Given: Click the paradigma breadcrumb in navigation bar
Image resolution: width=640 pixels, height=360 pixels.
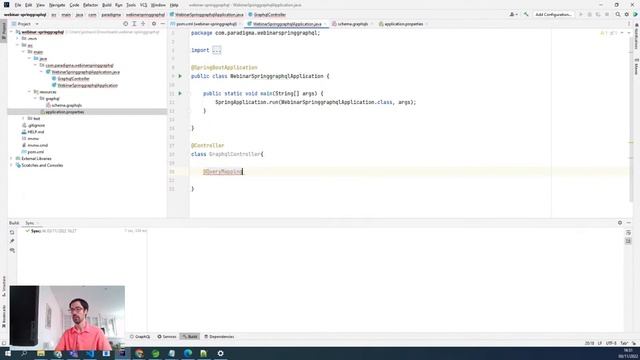Looking at the screenshot, I should (111, 14).
